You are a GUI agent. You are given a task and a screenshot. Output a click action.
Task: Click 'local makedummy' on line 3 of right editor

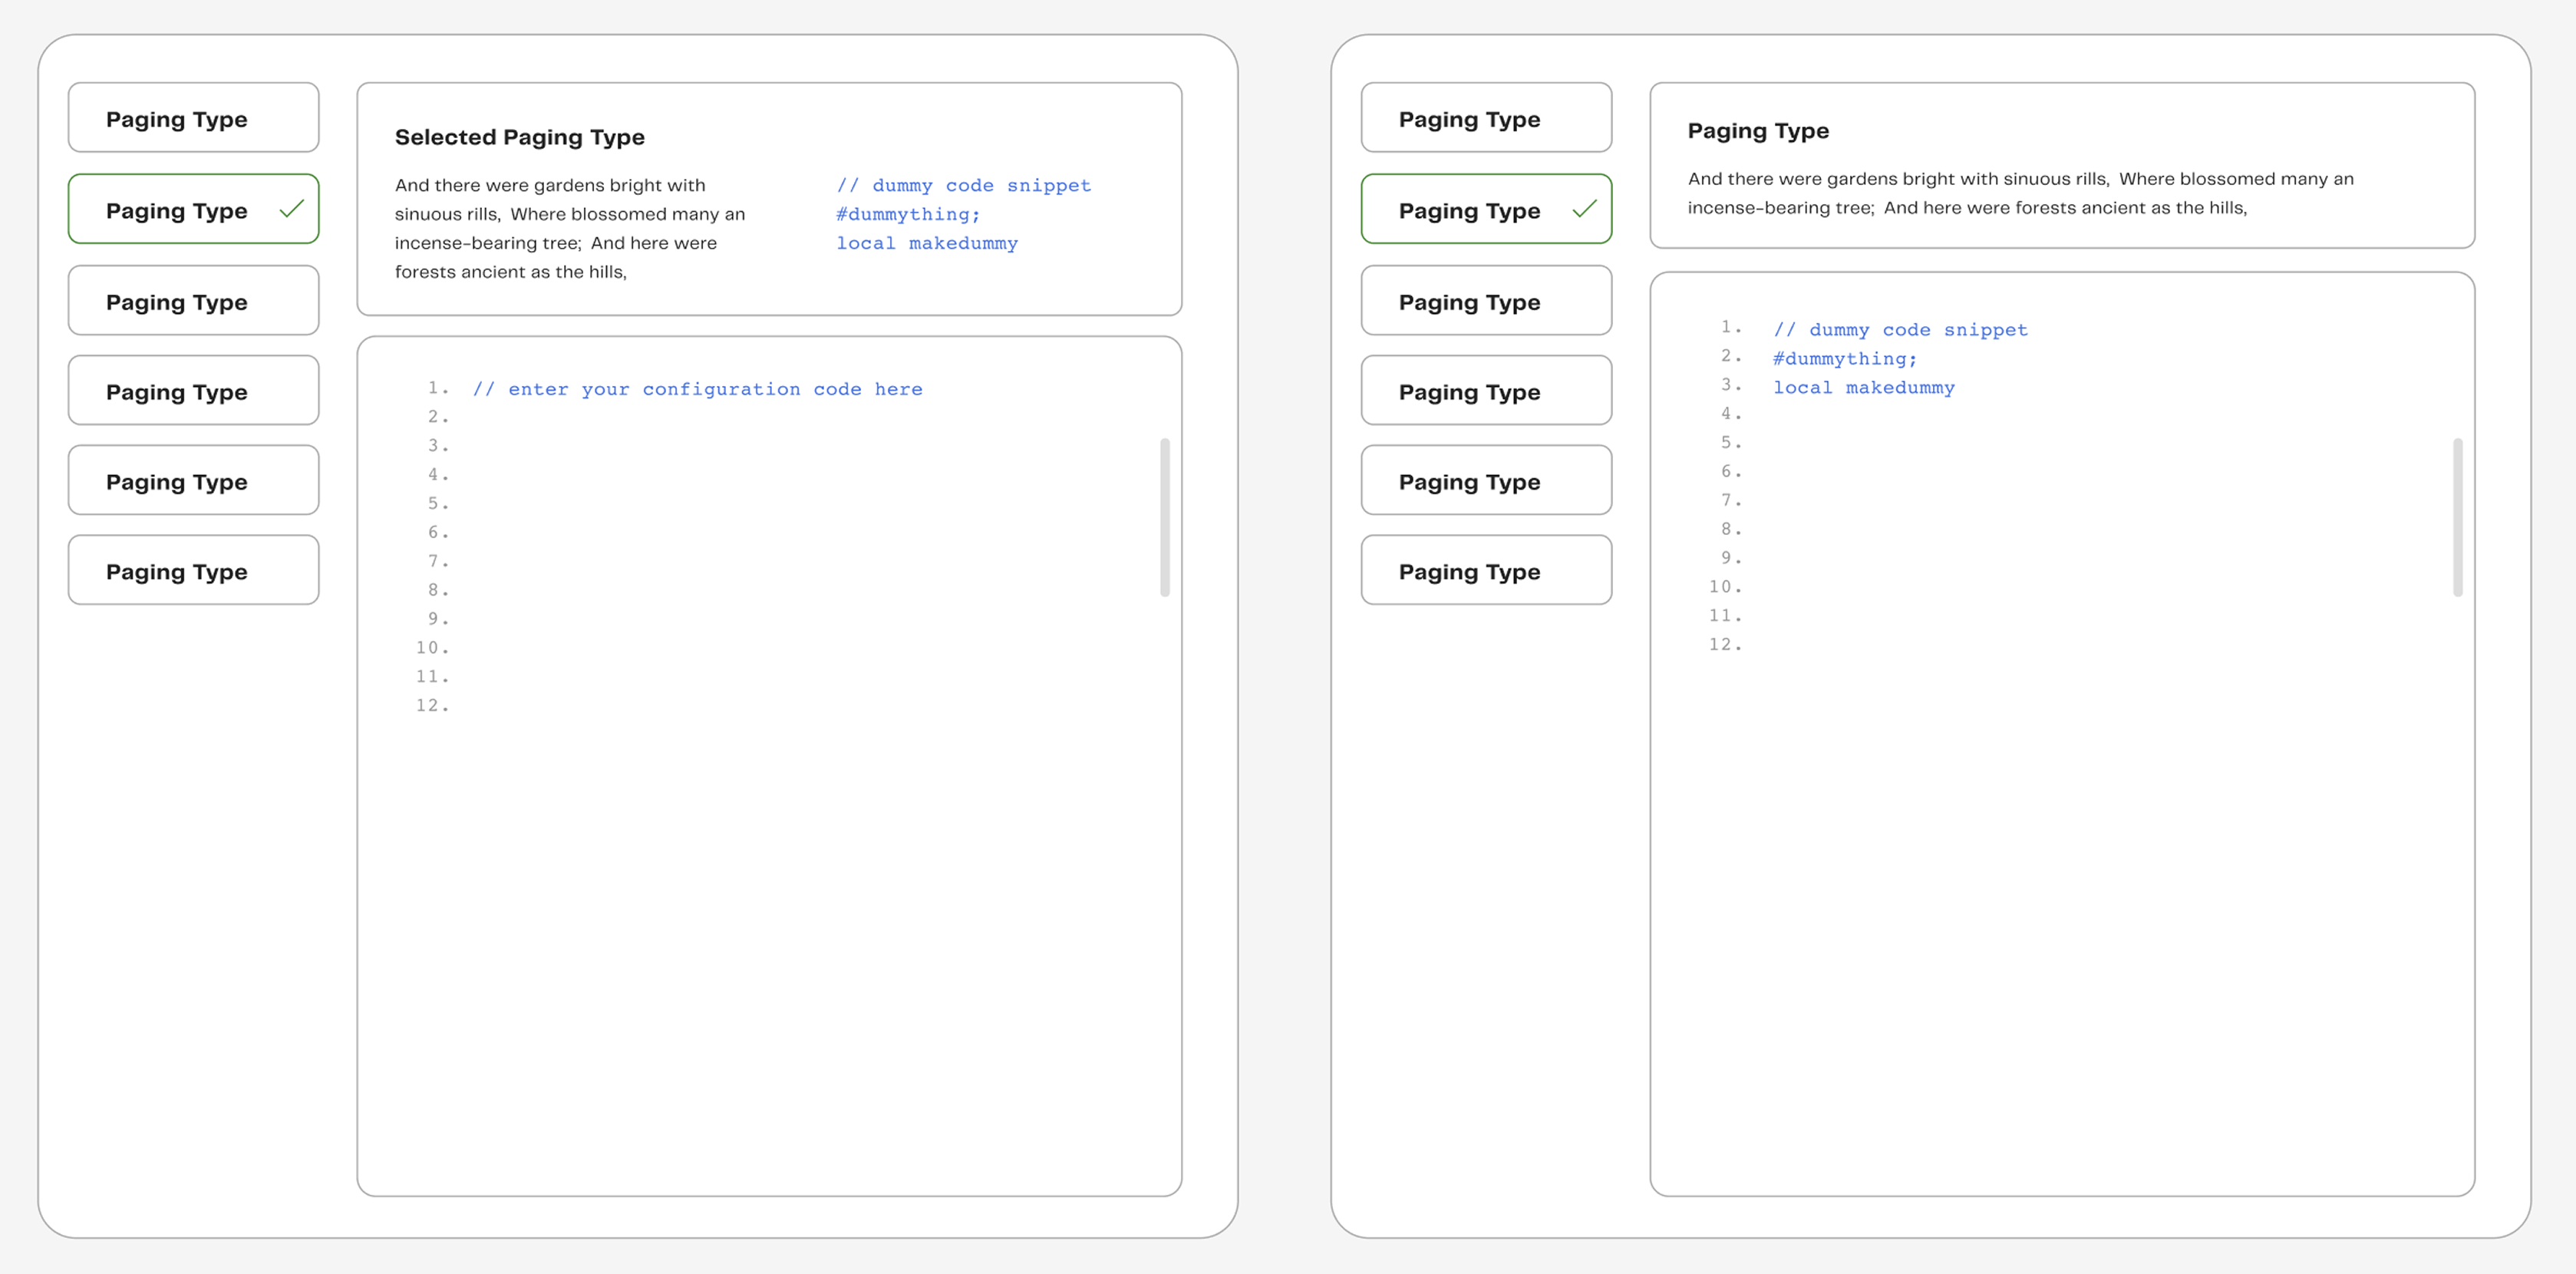point(1864,387)
